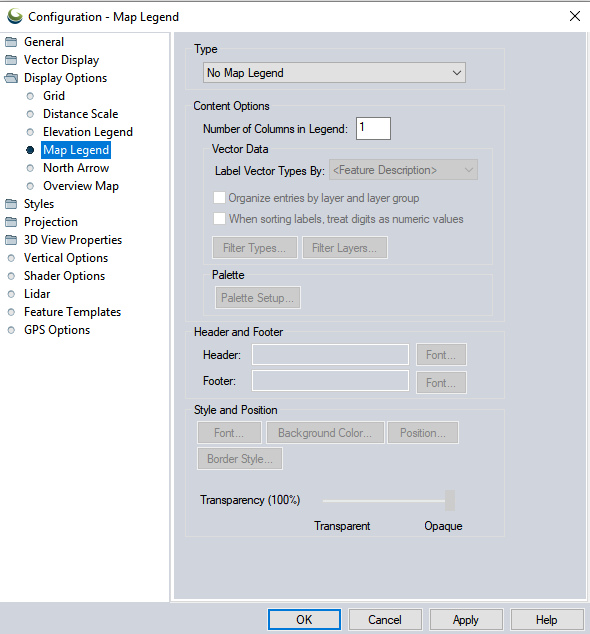The height and width of the screenshot is (634, 590).
Task: Click the Projection folder icon
Action: click(11, 222)
